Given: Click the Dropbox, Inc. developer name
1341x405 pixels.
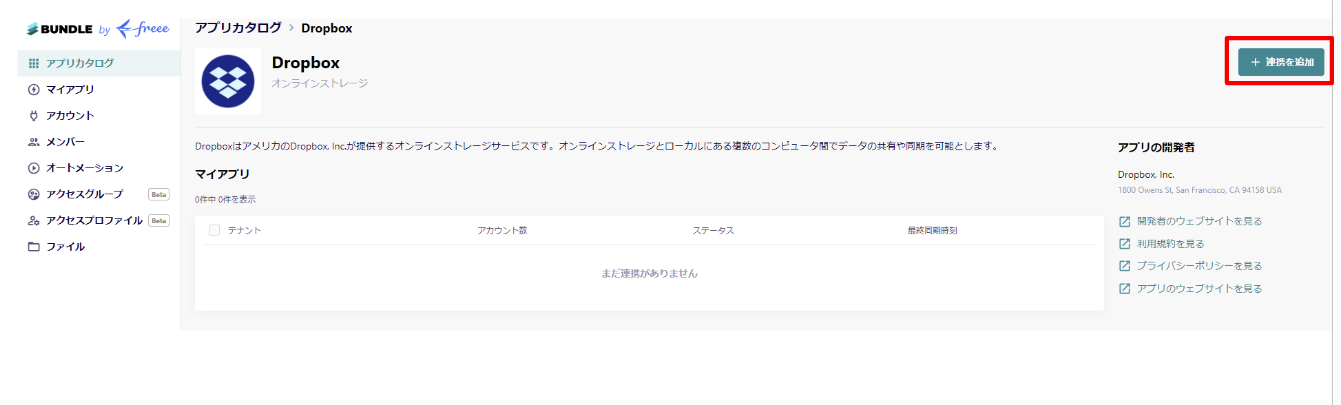Looking at the screenshot, I should (1146, 174).
